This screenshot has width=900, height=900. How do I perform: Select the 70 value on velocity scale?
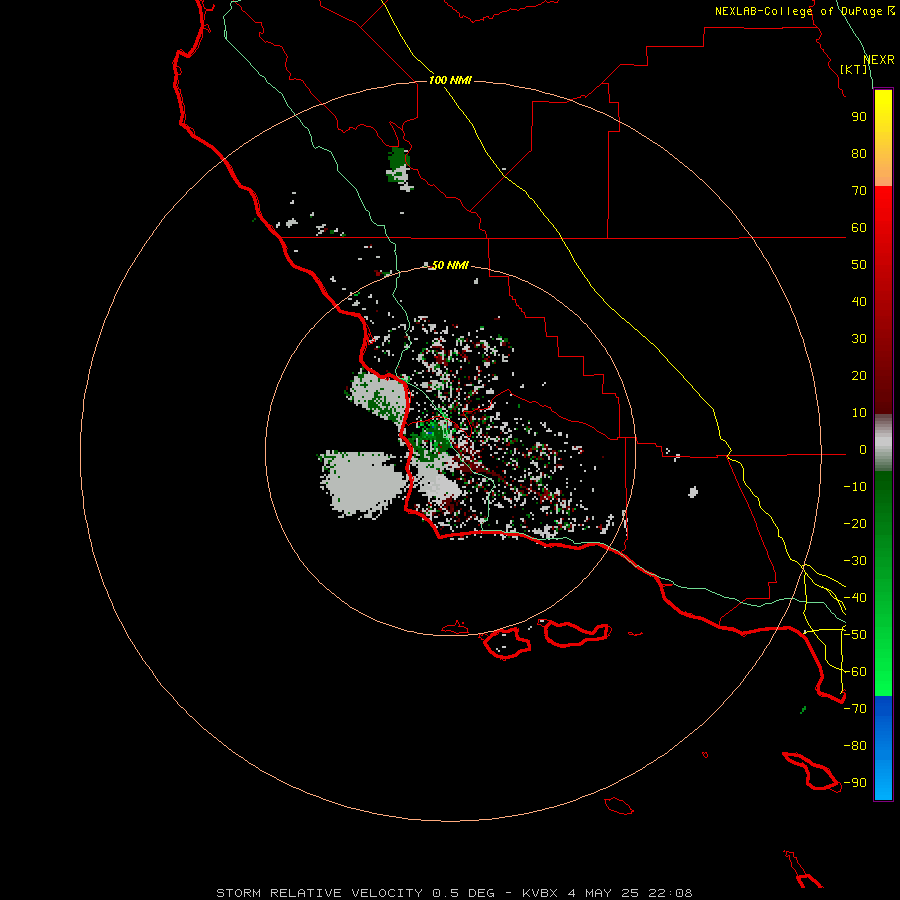pyautogui.click(x=859, y=191)
